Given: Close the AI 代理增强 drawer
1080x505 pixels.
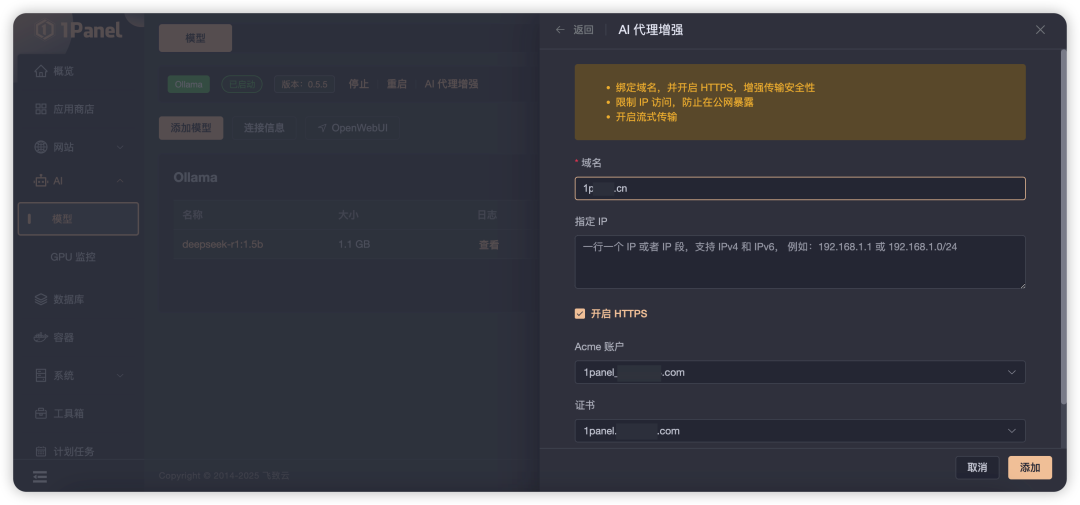Looking at the screenshot, I should [1040, 30].
